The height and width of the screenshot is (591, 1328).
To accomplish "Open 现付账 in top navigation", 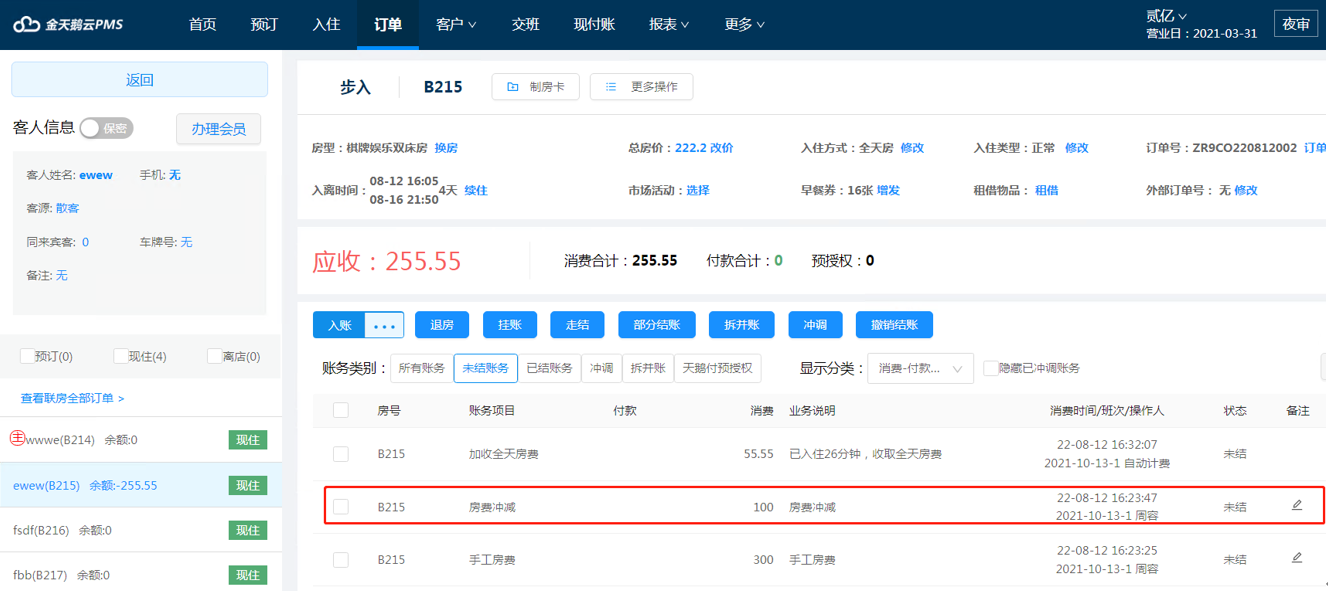I will (x=594, y=24).
